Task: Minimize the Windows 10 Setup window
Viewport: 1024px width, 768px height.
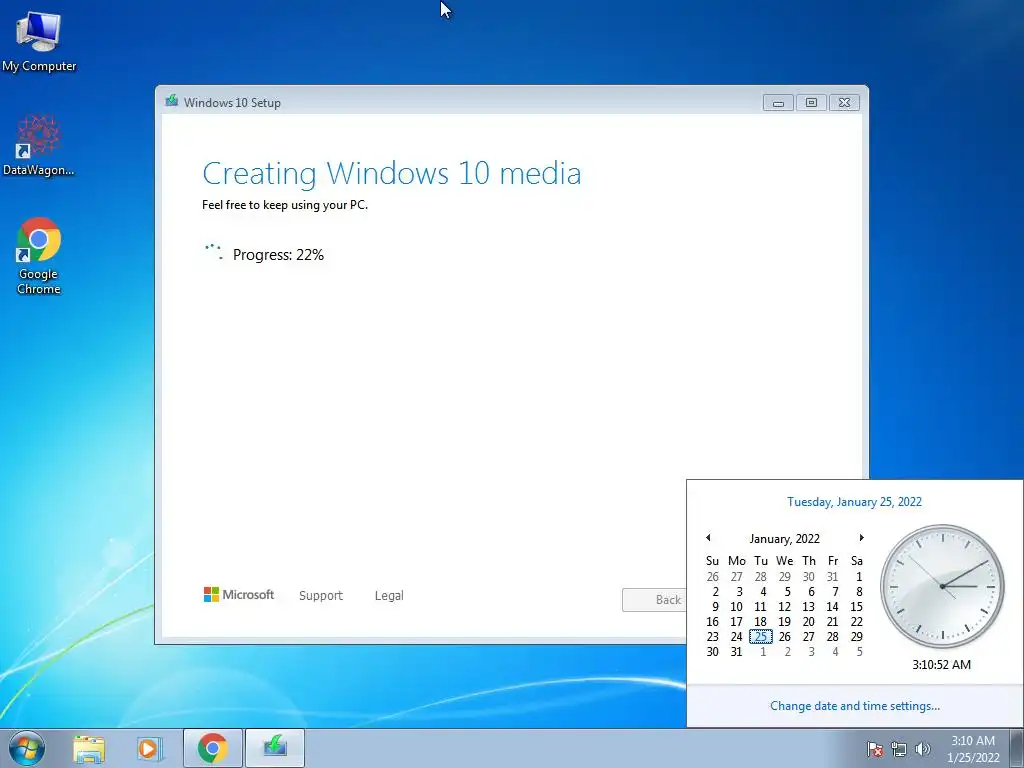Action: pyautogui.click(x=778, y=103)
